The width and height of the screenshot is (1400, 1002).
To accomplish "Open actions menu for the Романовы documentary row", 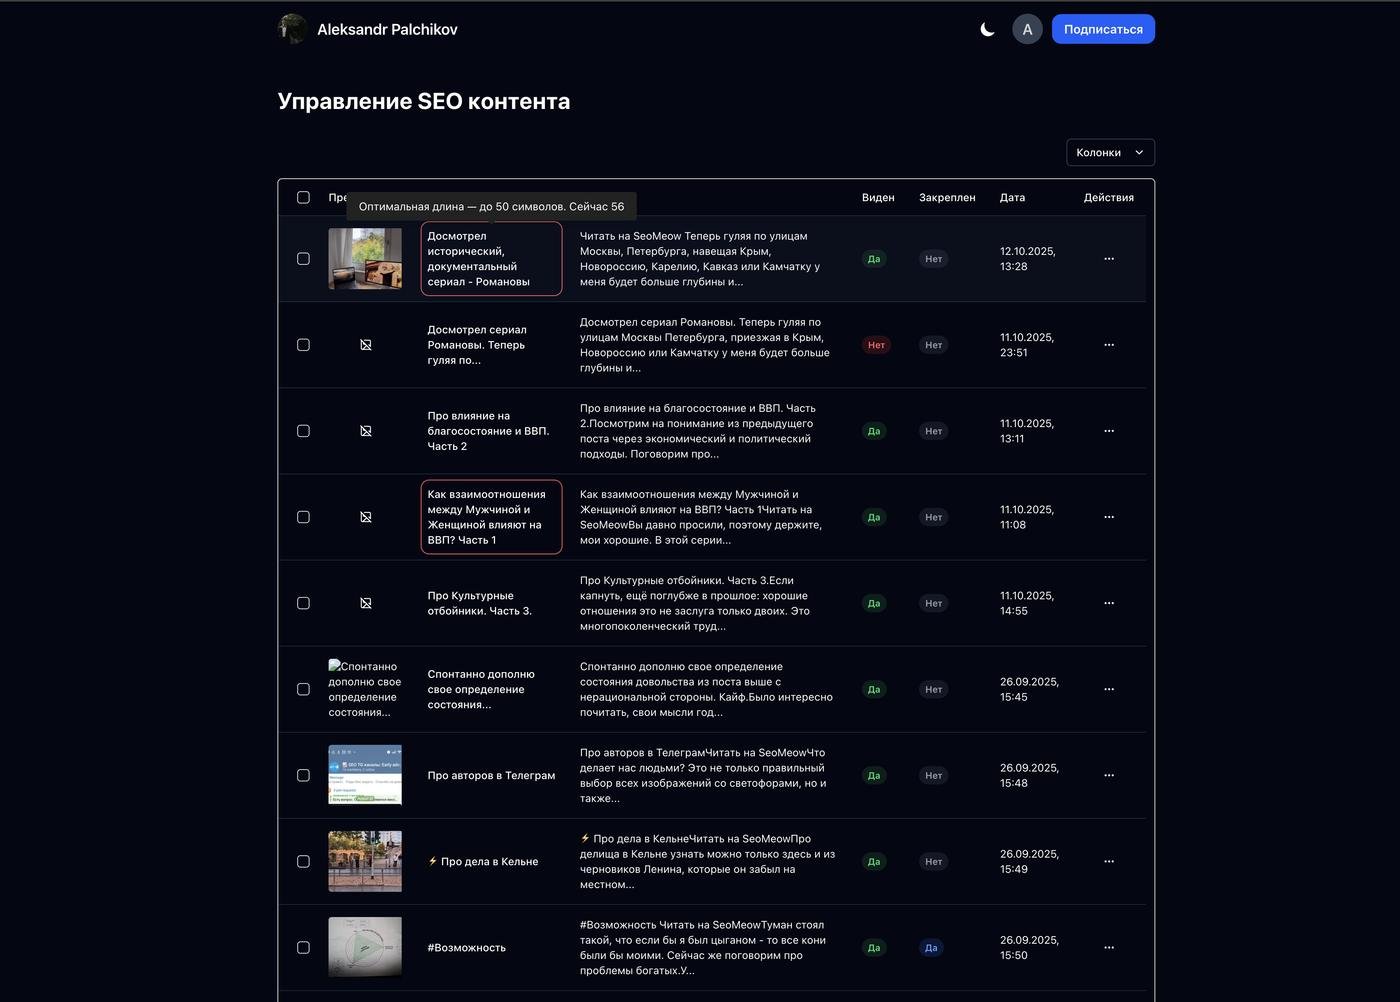I will [x=1108, y=259].
